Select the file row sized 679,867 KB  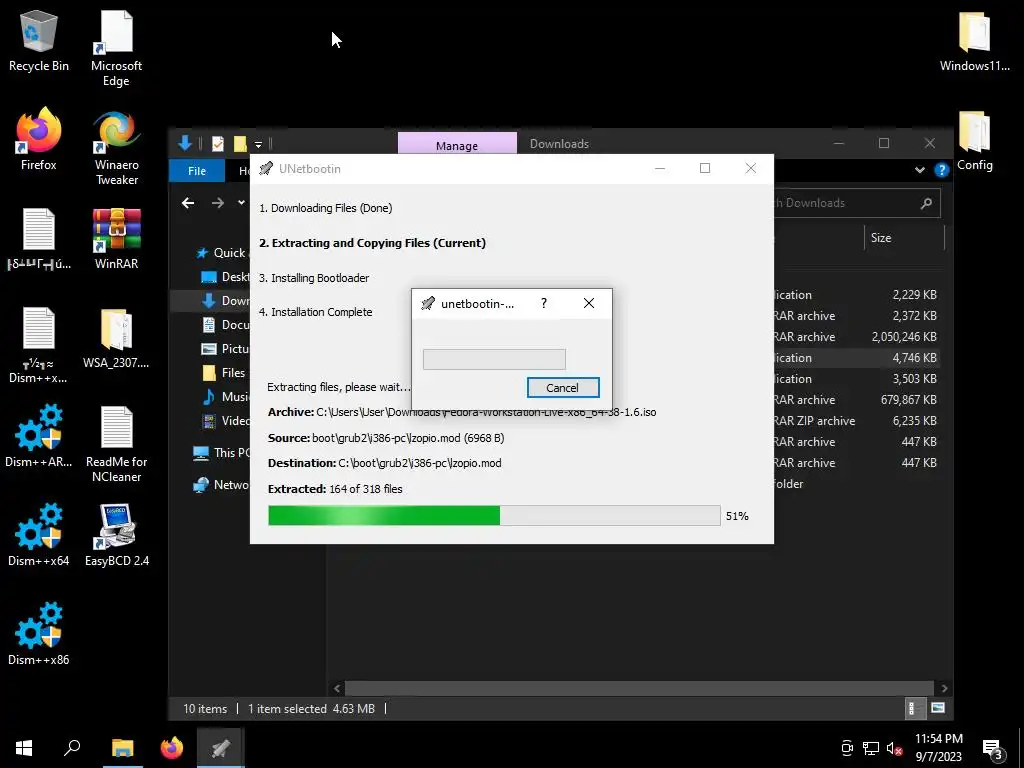click(858, 400)
